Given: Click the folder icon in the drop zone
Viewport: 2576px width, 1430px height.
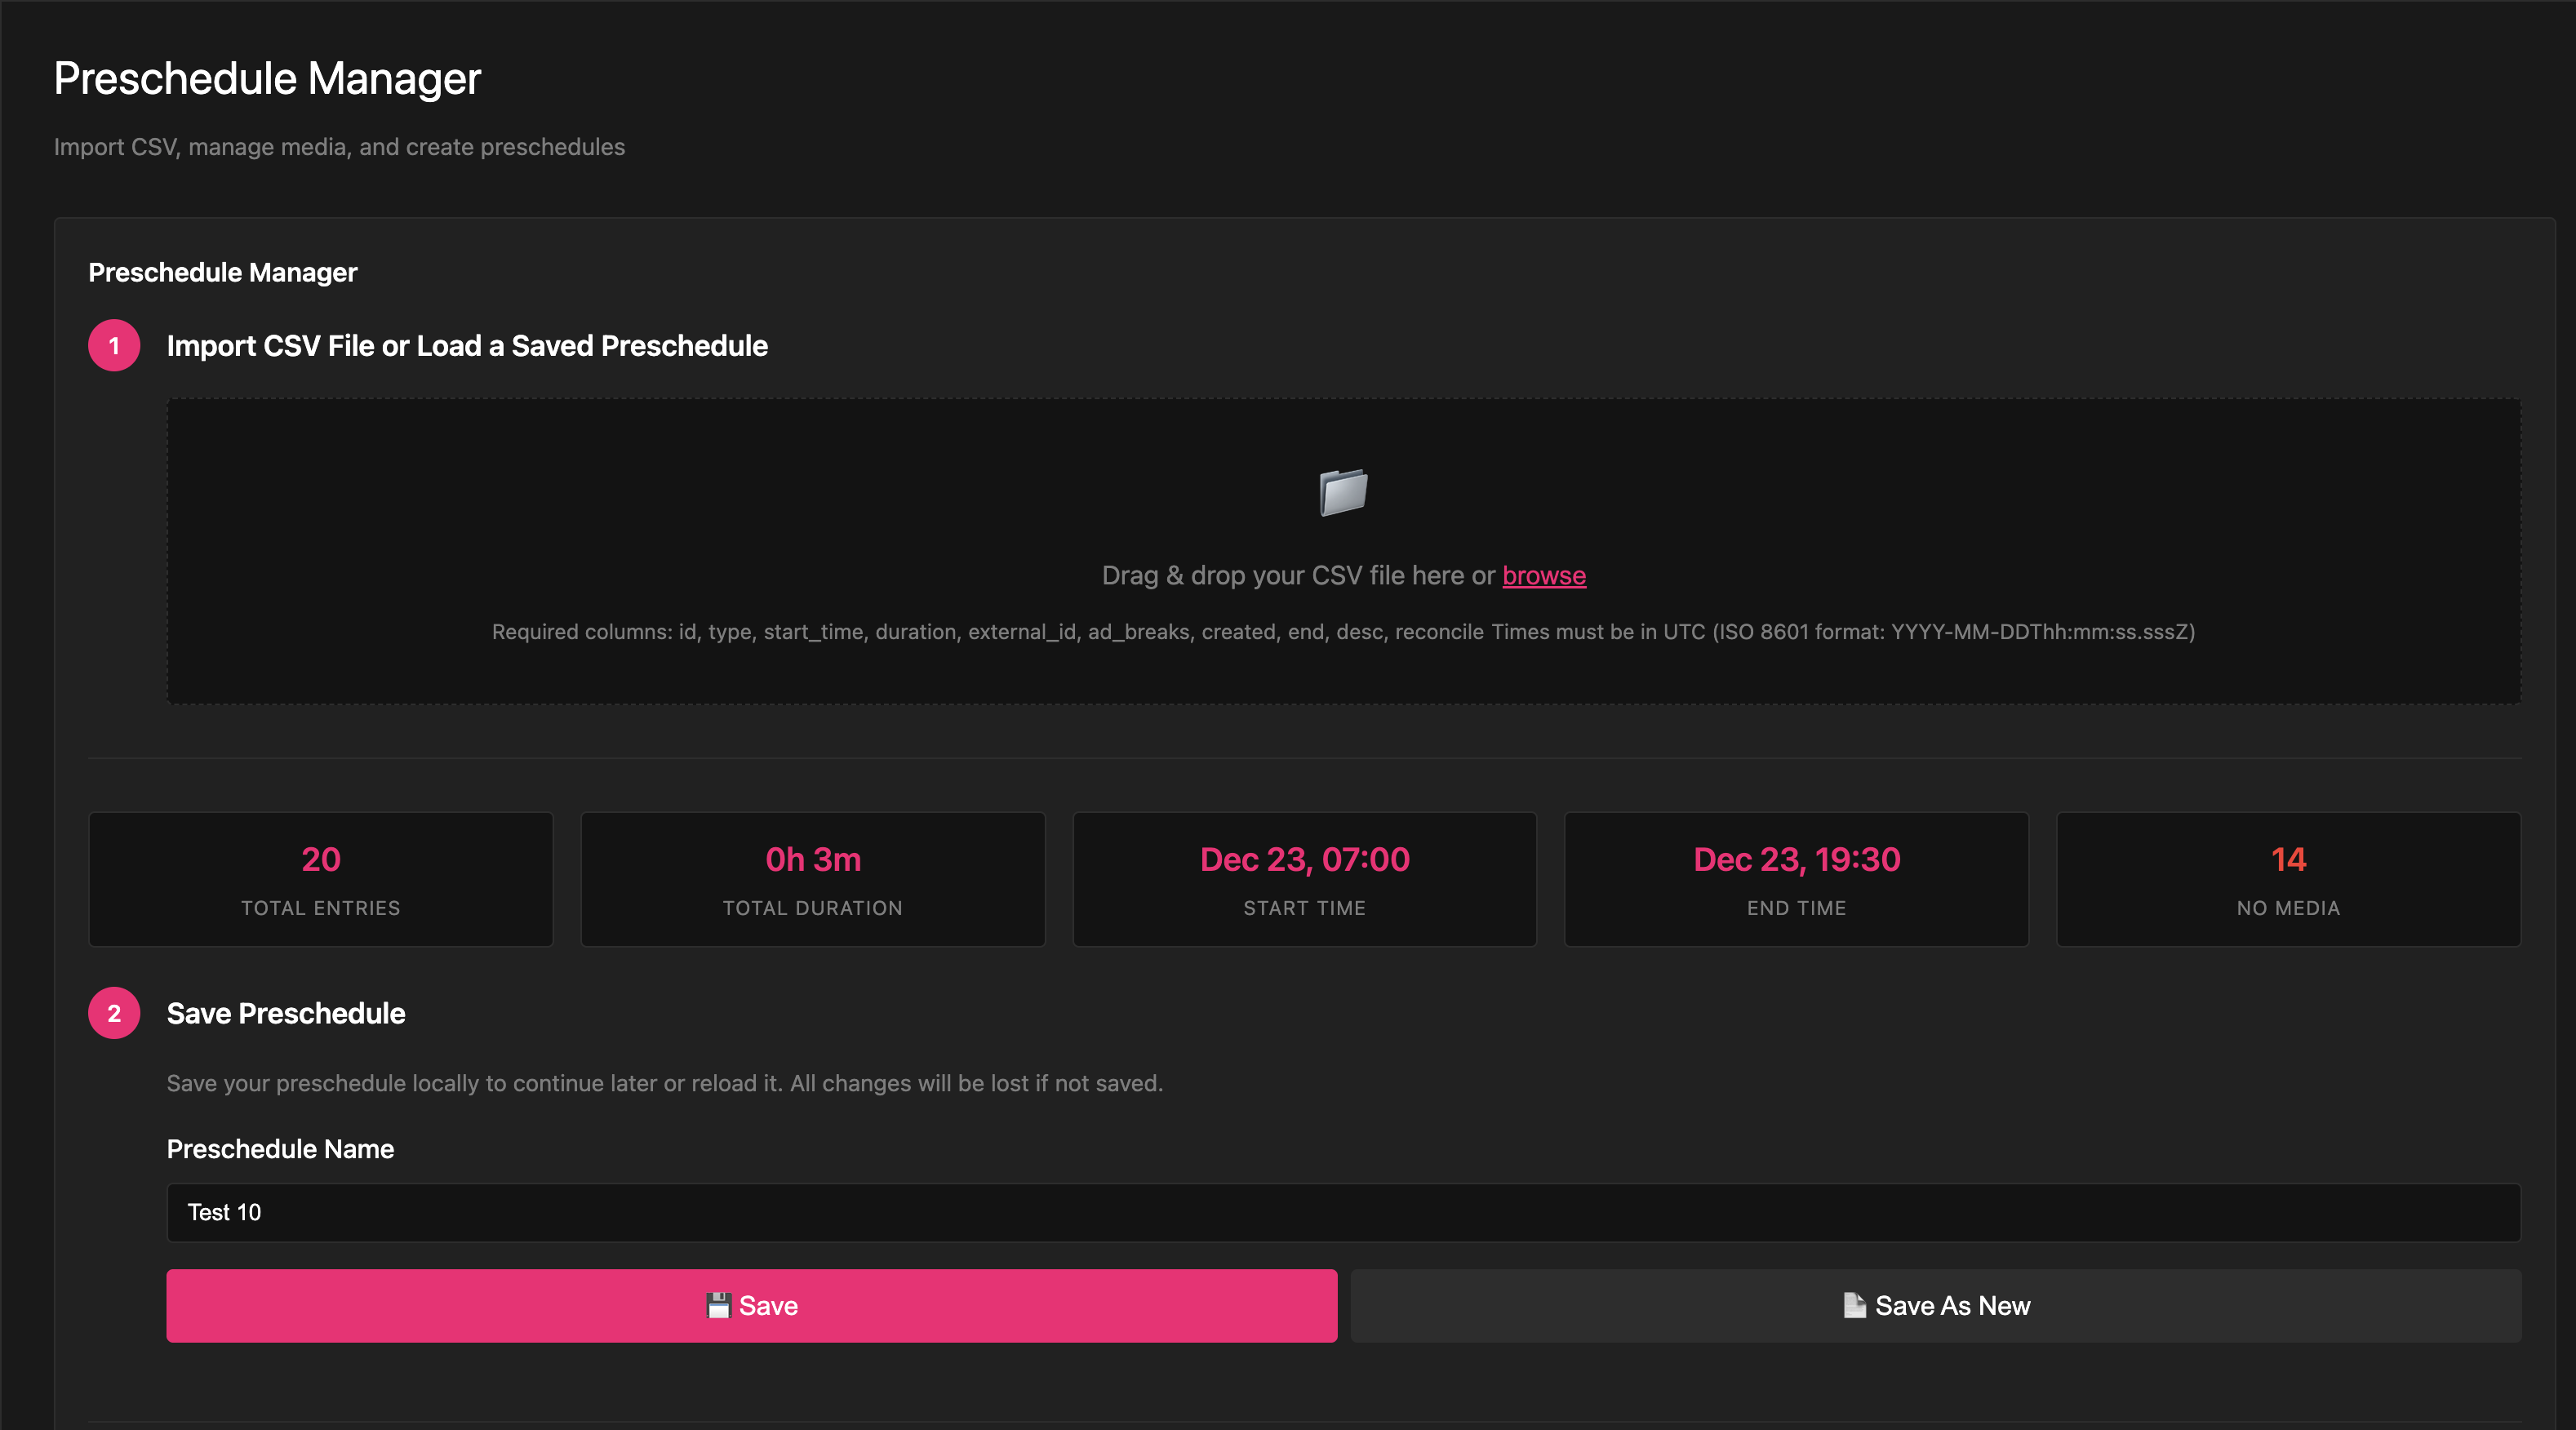Looking at the screenshot, I should 1343,492.
